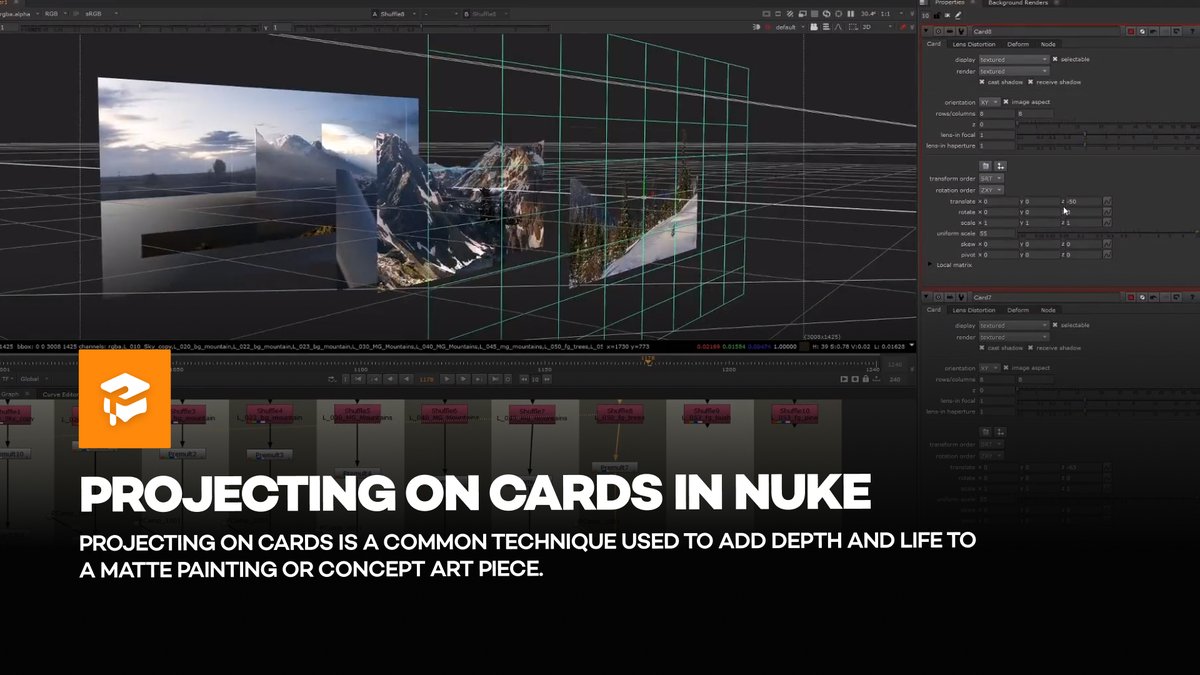Toggle Card8 receive shadow checkbox
This screenshot has width=1200, height=675.
click(x=1030, y=82)
